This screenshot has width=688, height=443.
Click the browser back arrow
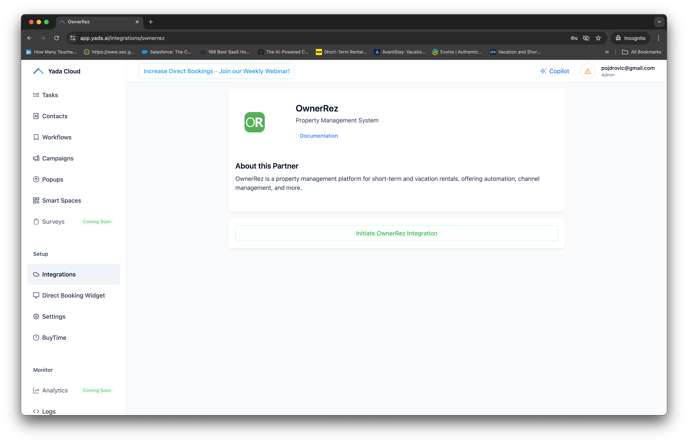point(29,38)
